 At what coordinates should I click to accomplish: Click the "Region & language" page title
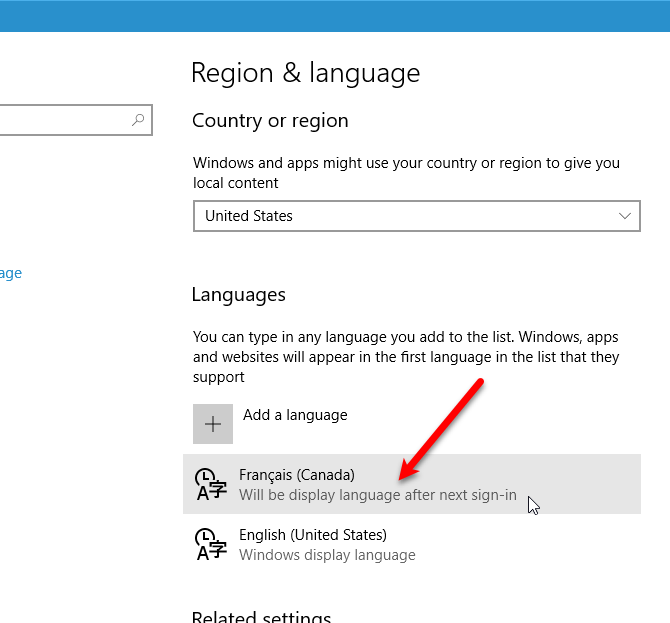(x=305, y=73)
